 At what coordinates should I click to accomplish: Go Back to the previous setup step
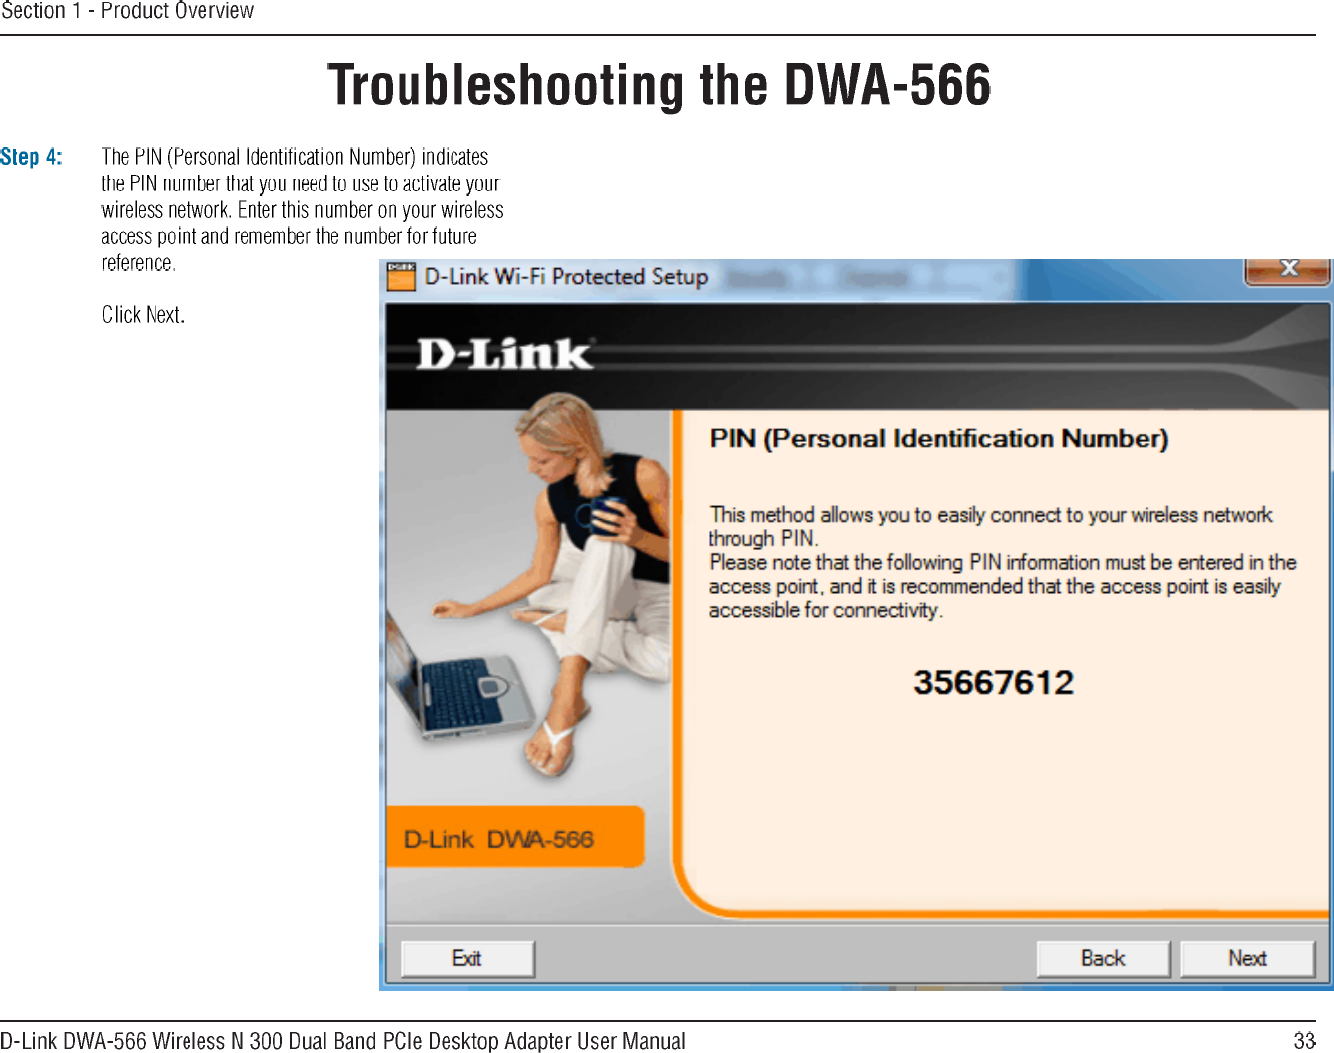pos(1103,958)
